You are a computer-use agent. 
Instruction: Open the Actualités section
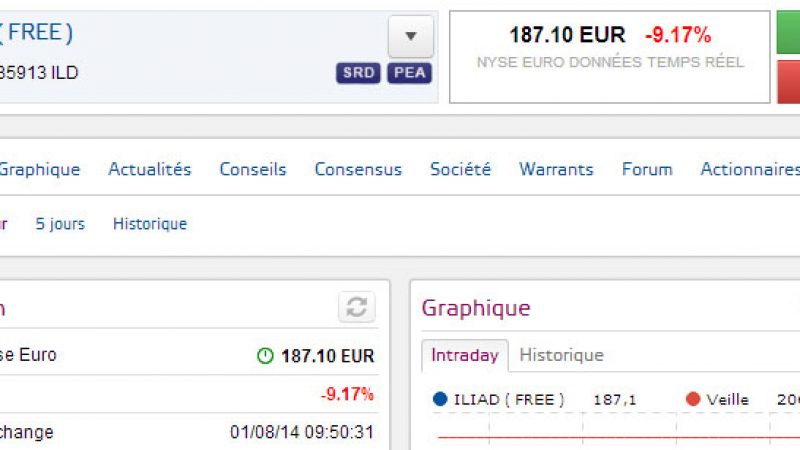(149, 169)
